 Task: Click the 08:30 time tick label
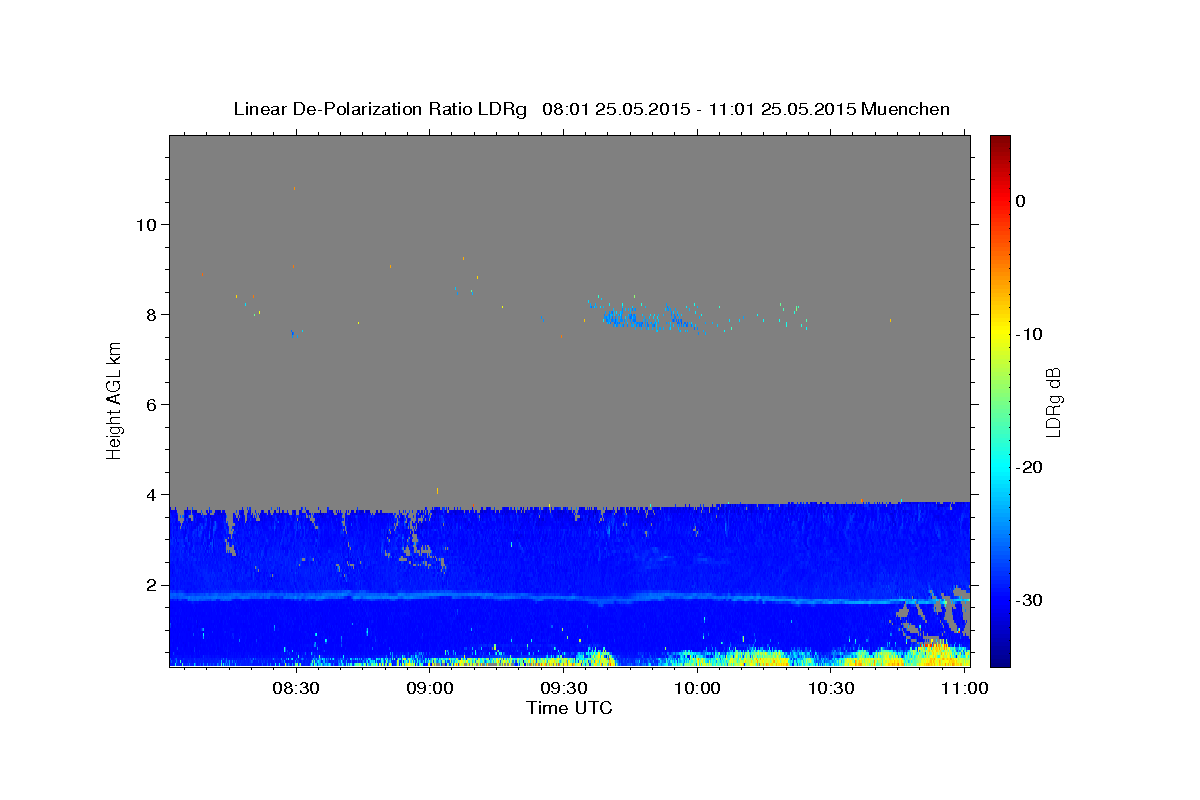point(296,689)
